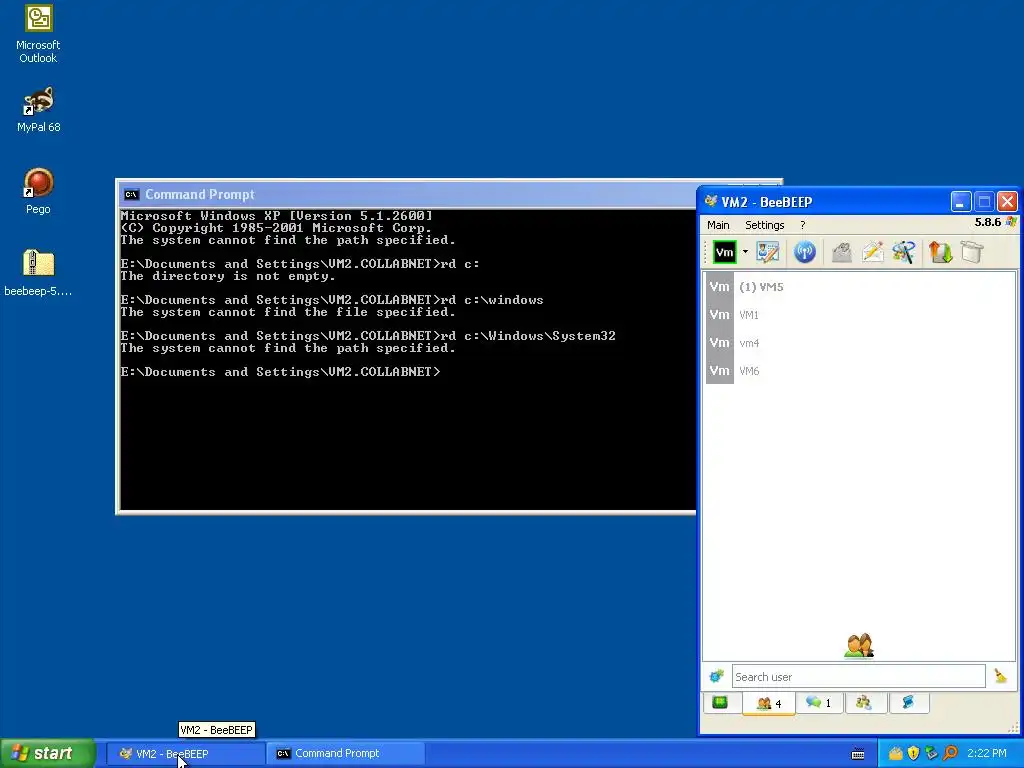Click the green-bordered Vm status avatar in BeeBEEP toolbar
The width and height of the screenshot is (1024, 768).
pos(724,252)
